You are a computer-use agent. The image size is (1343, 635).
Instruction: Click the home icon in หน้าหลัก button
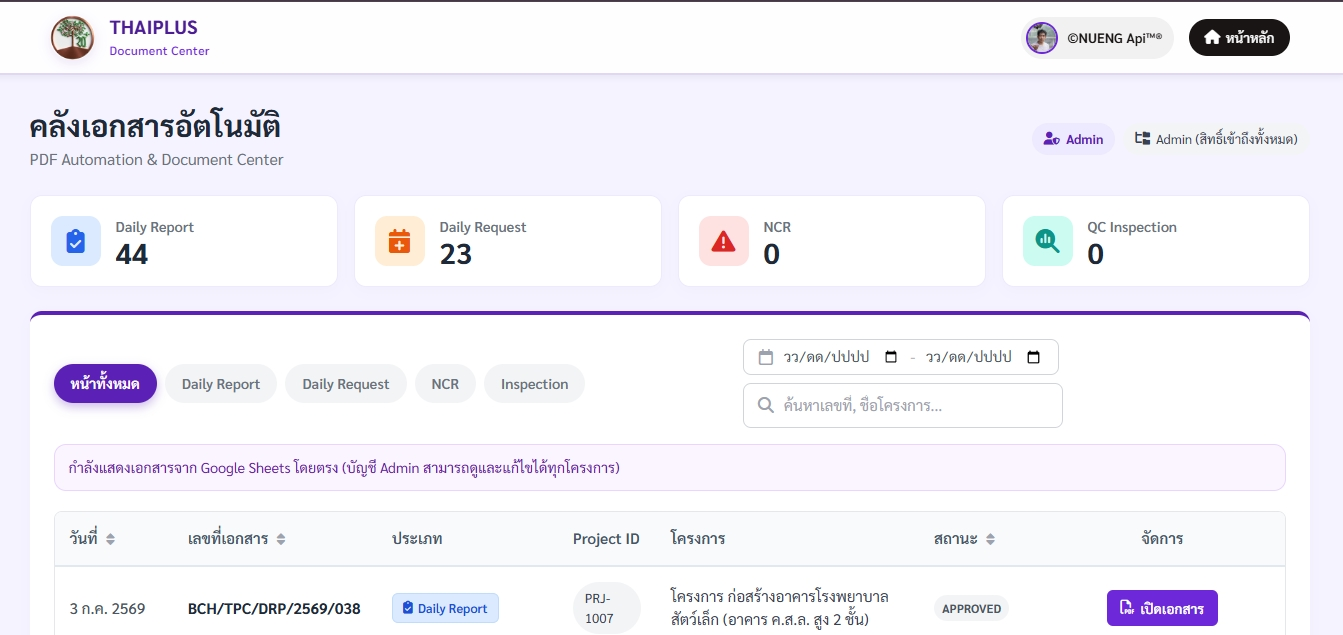tap(1212, 38)
